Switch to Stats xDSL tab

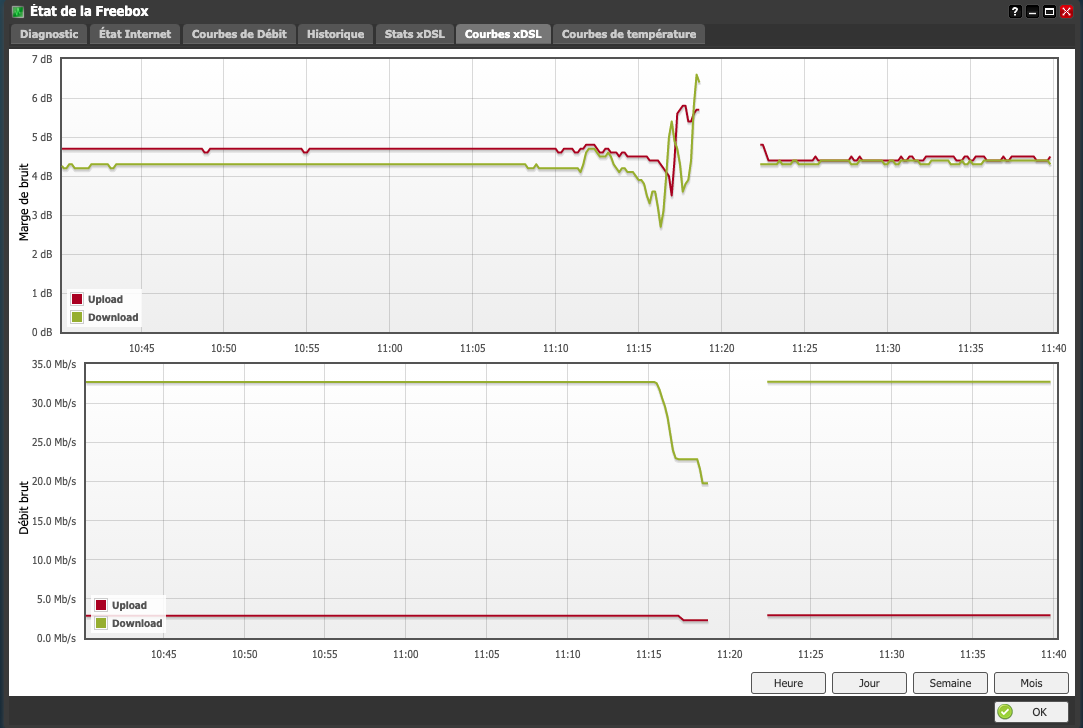[414, 34]
